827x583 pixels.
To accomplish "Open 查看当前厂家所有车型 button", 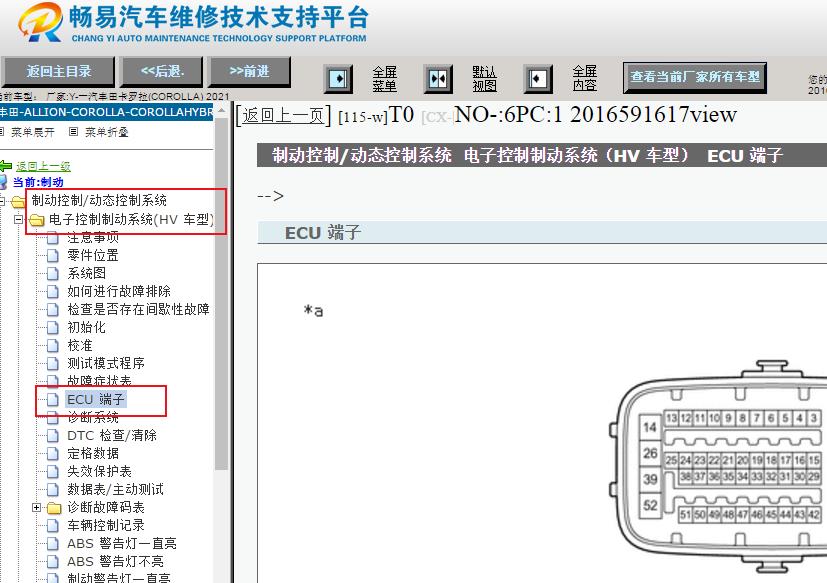I will 695,78.
